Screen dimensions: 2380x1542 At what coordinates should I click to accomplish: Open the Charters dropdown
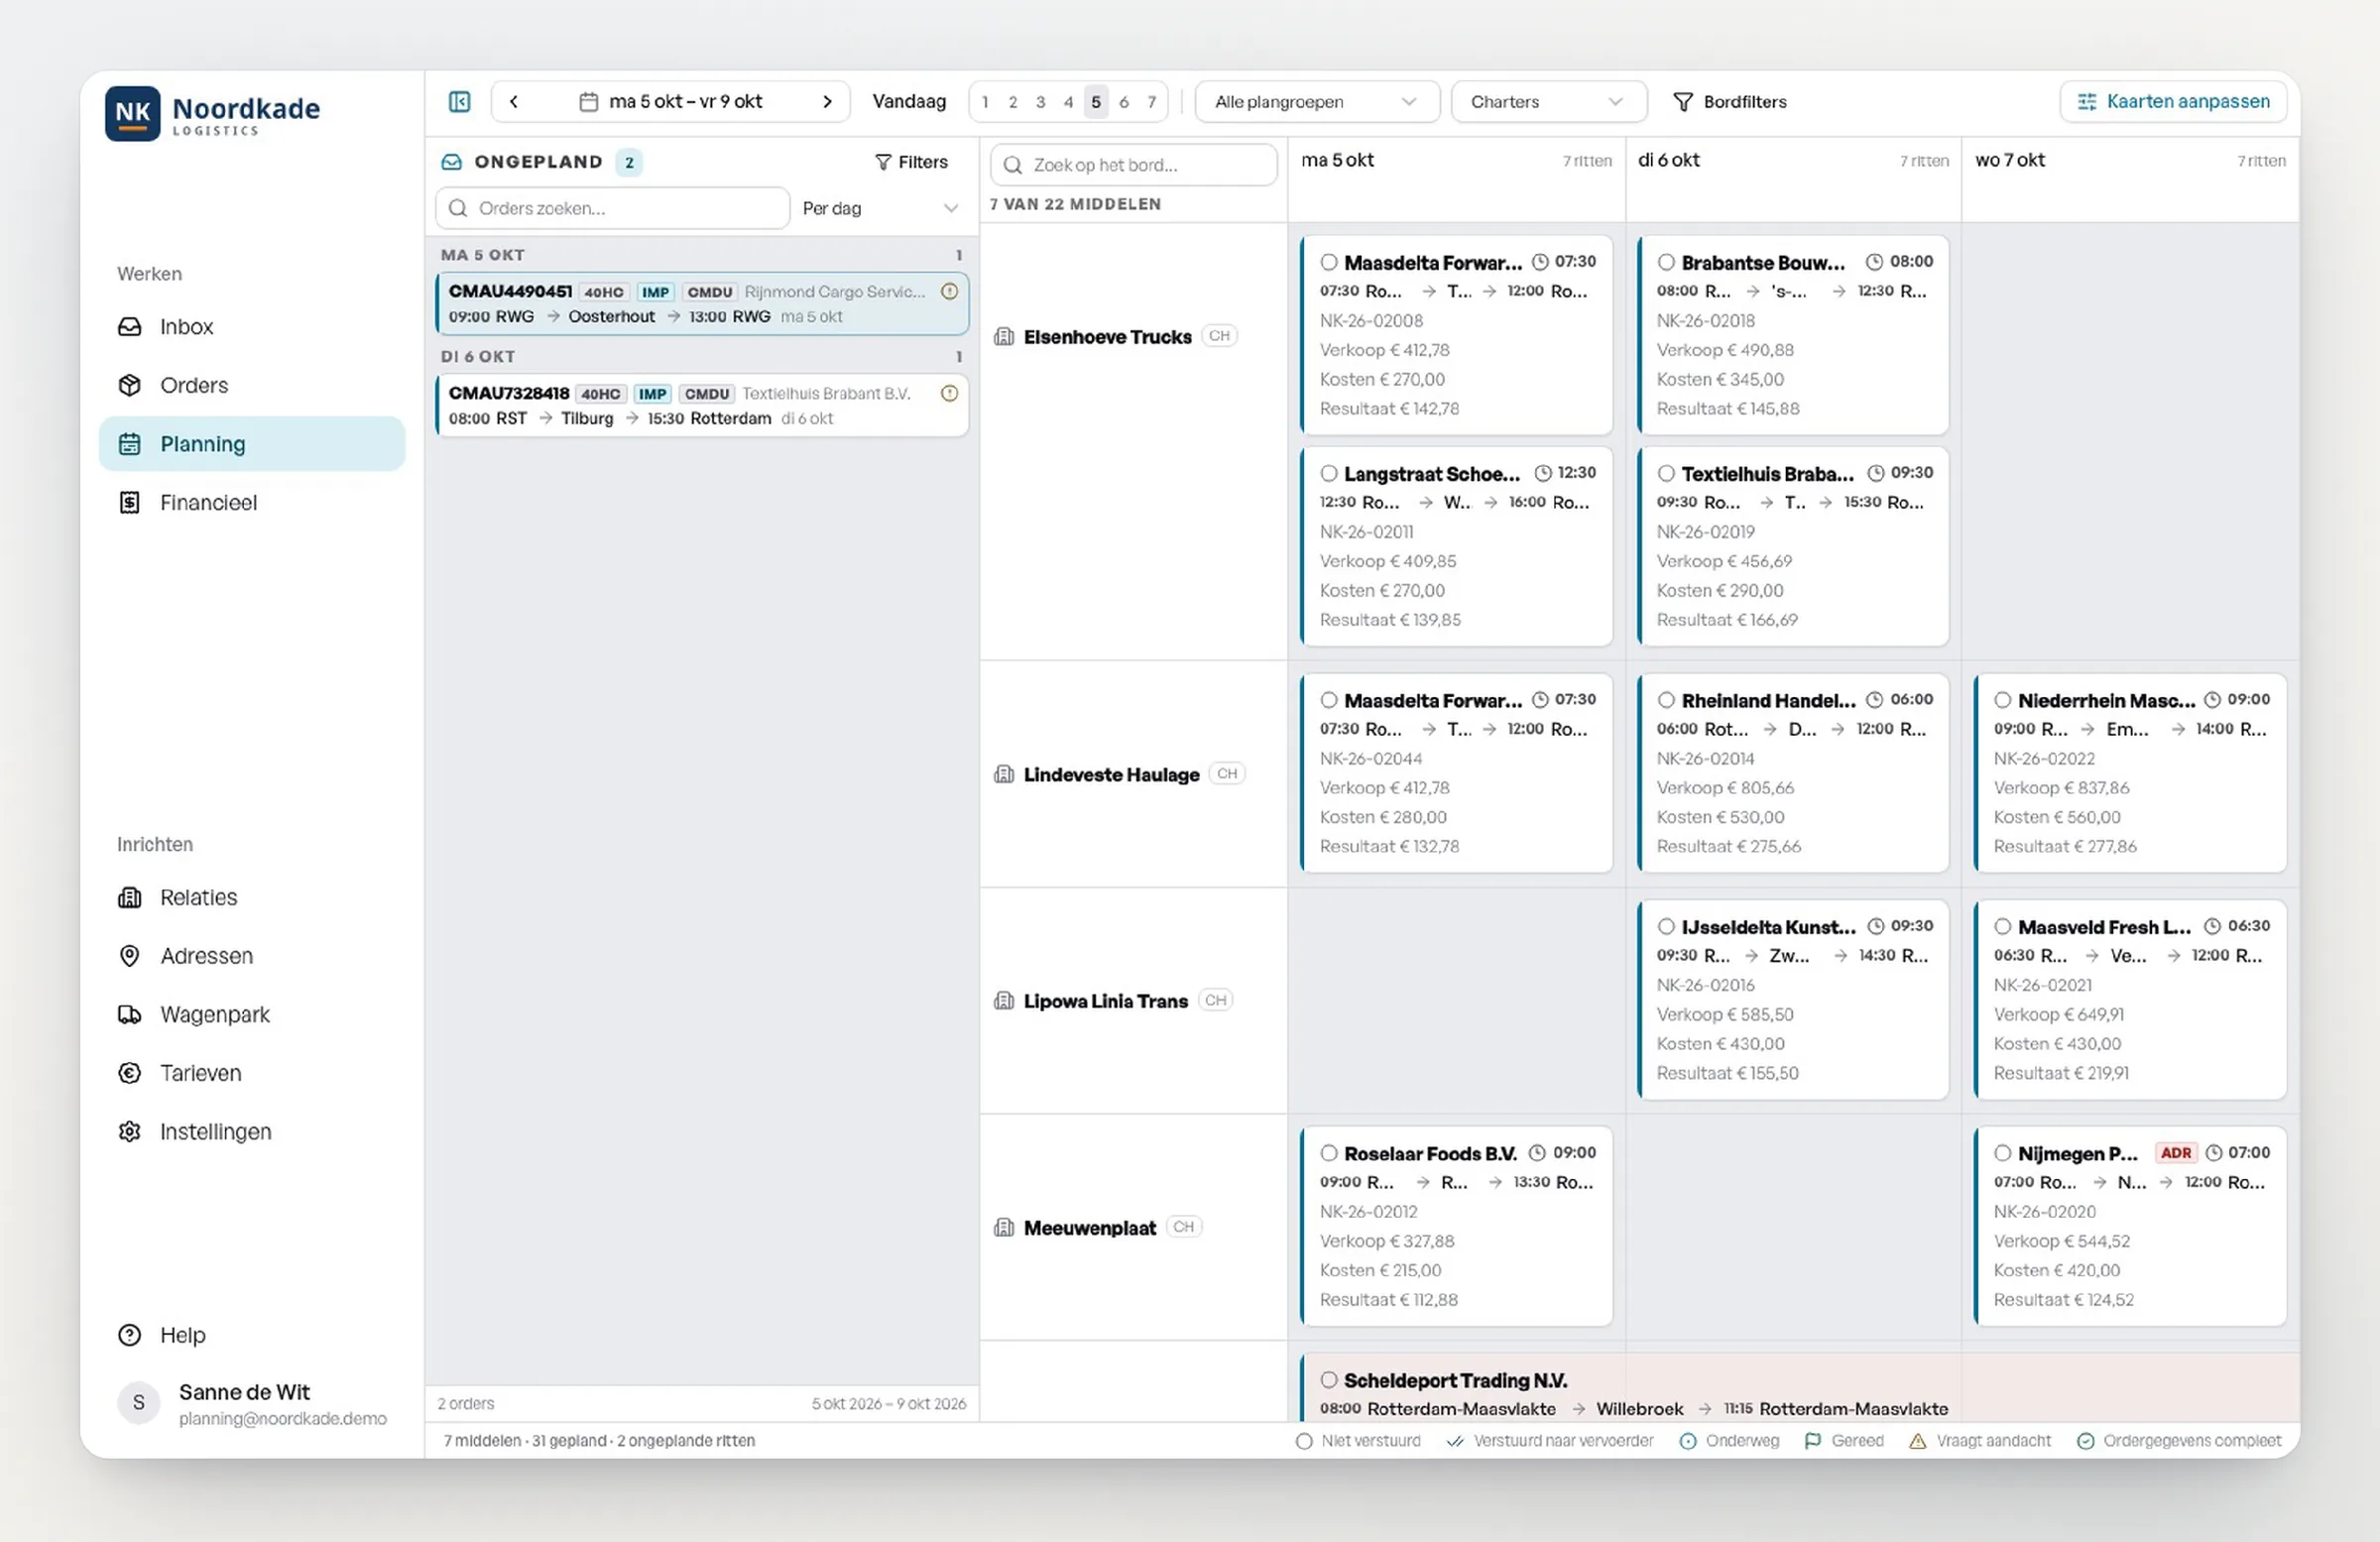[x=1548, y=101]
